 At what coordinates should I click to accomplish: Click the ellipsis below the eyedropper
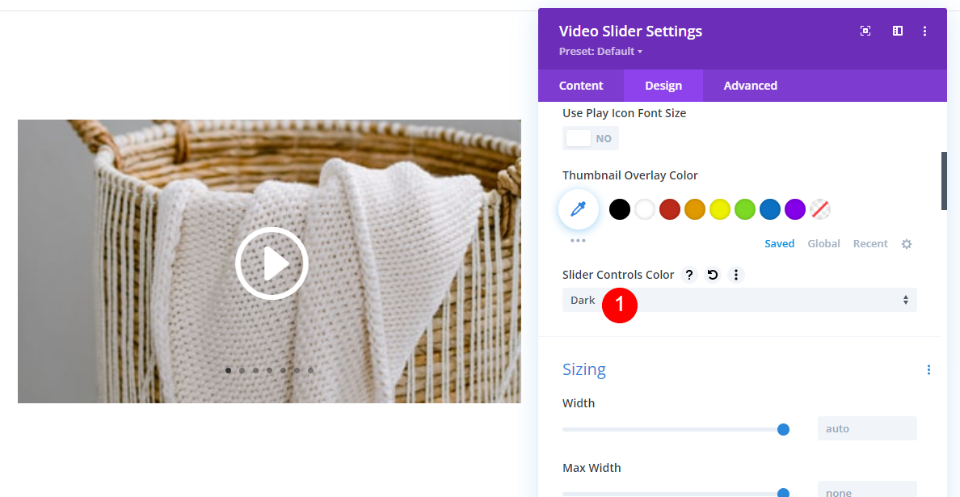tap(578, 241)
